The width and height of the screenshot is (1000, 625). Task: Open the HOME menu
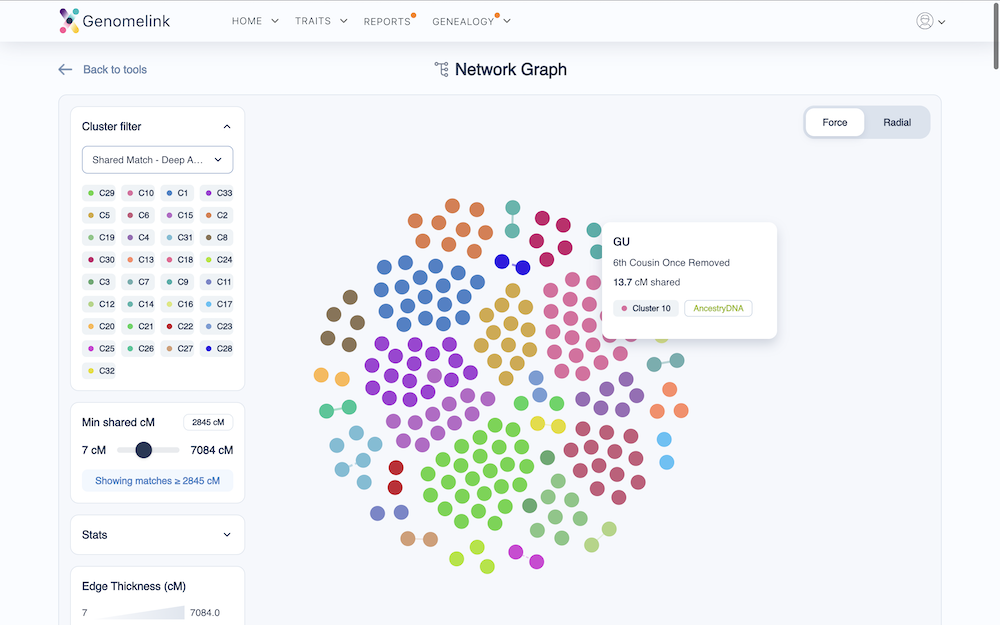[247, 21]
